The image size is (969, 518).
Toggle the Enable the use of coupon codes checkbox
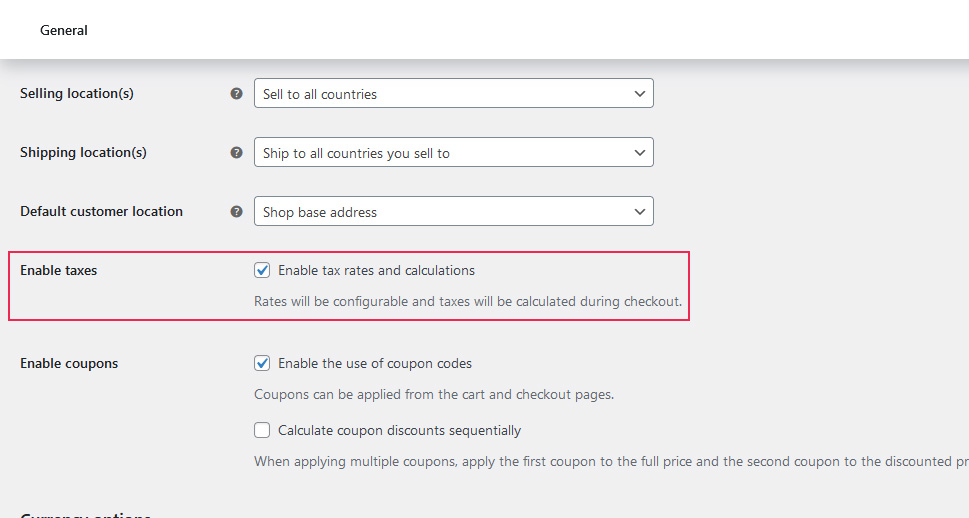pos(262,363)
